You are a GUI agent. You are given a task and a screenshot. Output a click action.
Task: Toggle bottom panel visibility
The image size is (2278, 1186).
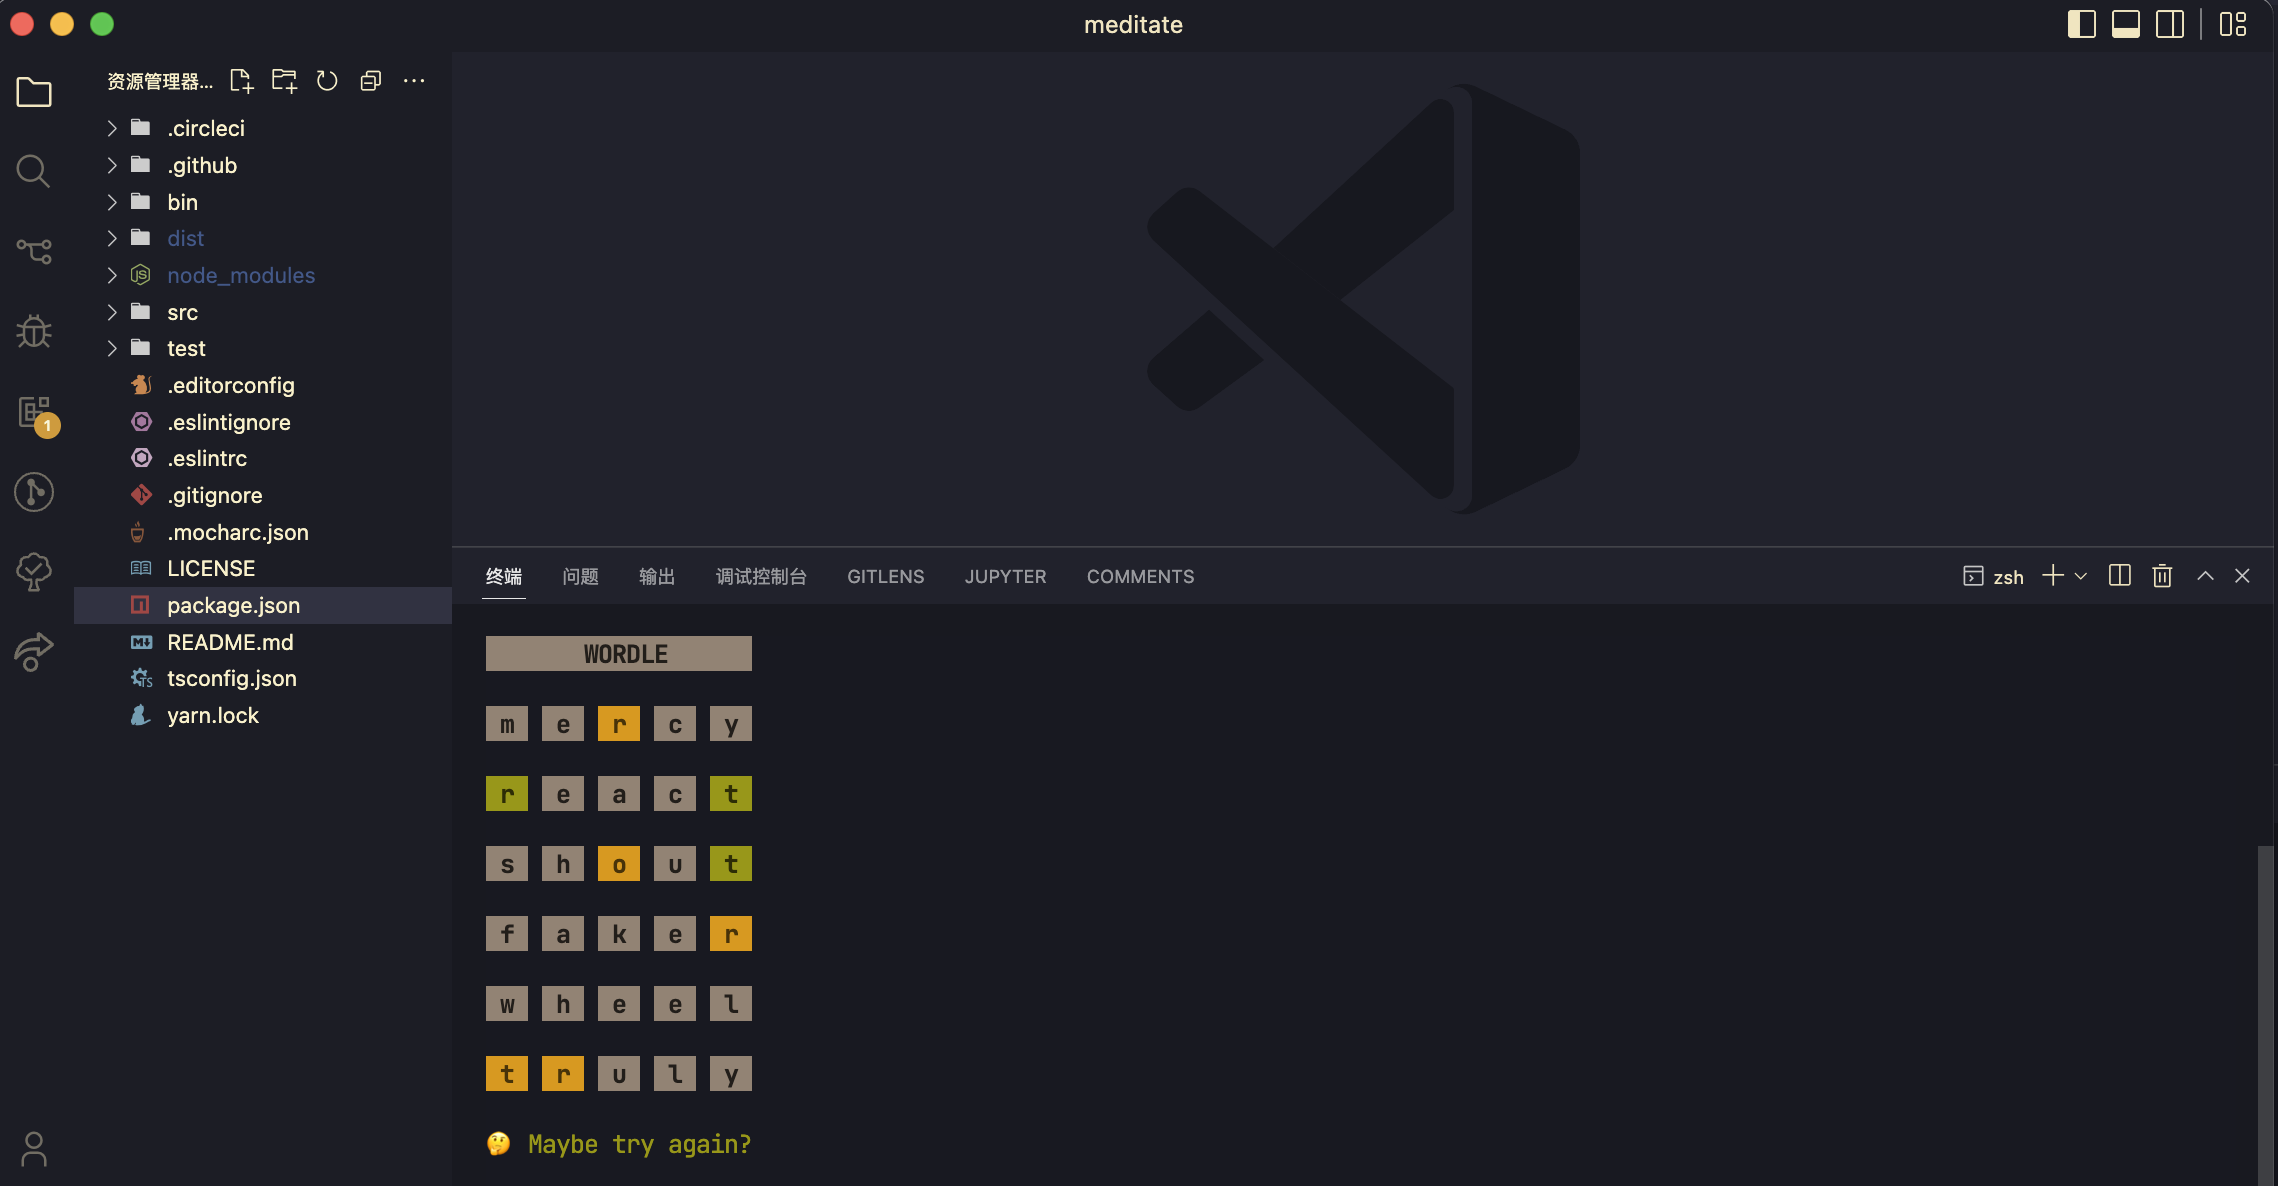(2125, 24)
